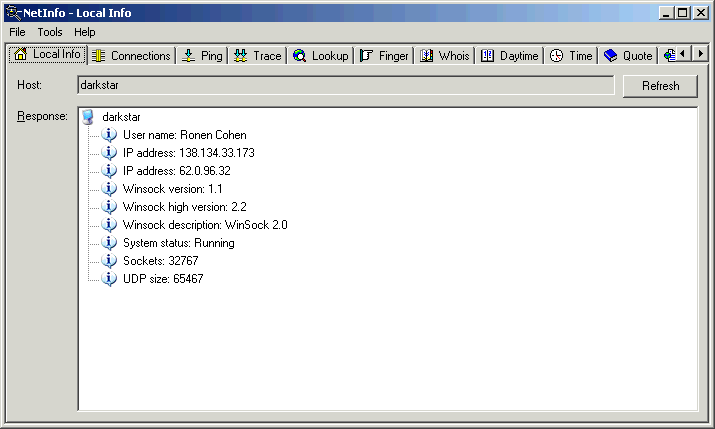Click the Host input field
The height and width of the screenshot is (429, 715).
(x=346, y=85)
